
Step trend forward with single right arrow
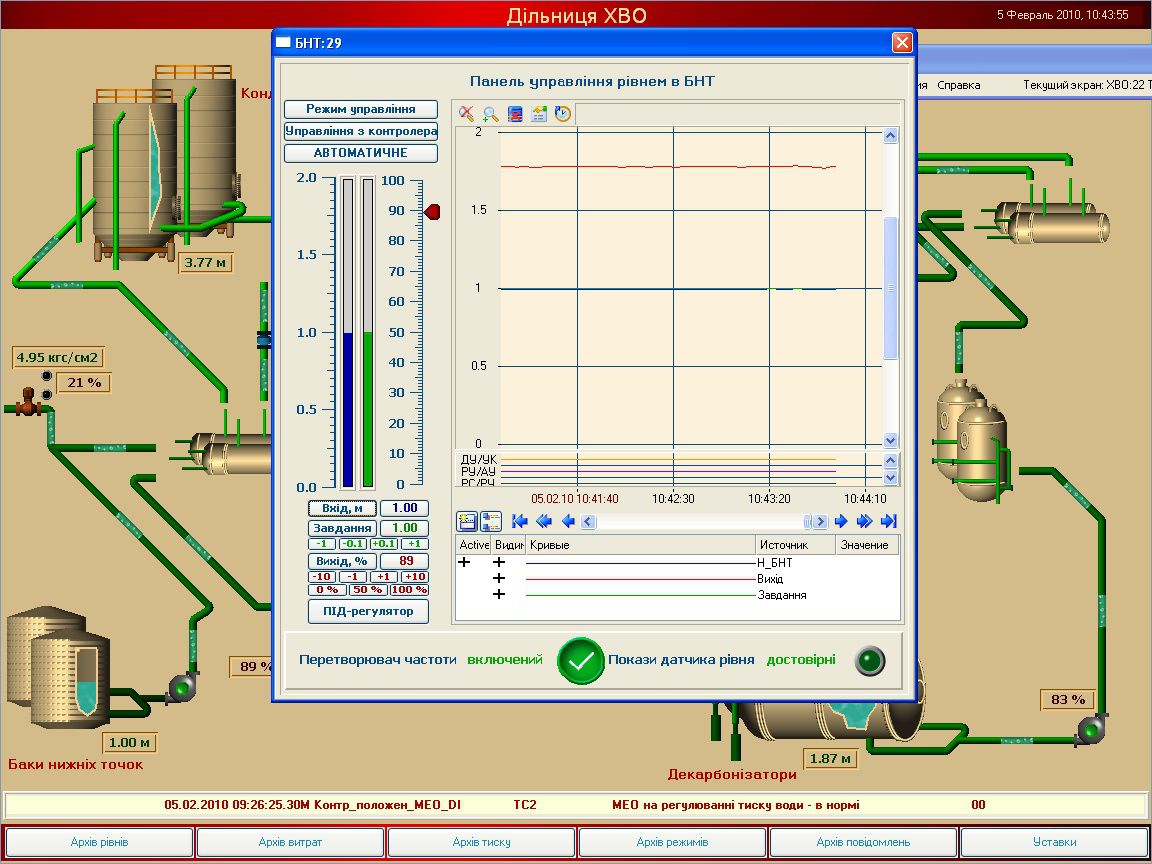[841, 521]
